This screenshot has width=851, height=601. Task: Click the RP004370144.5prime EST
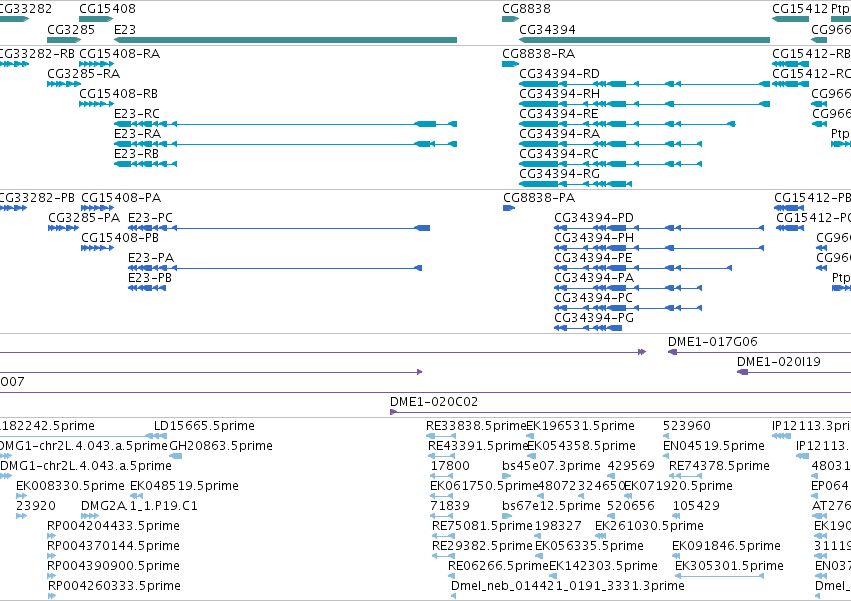click(x=52, y=556)
